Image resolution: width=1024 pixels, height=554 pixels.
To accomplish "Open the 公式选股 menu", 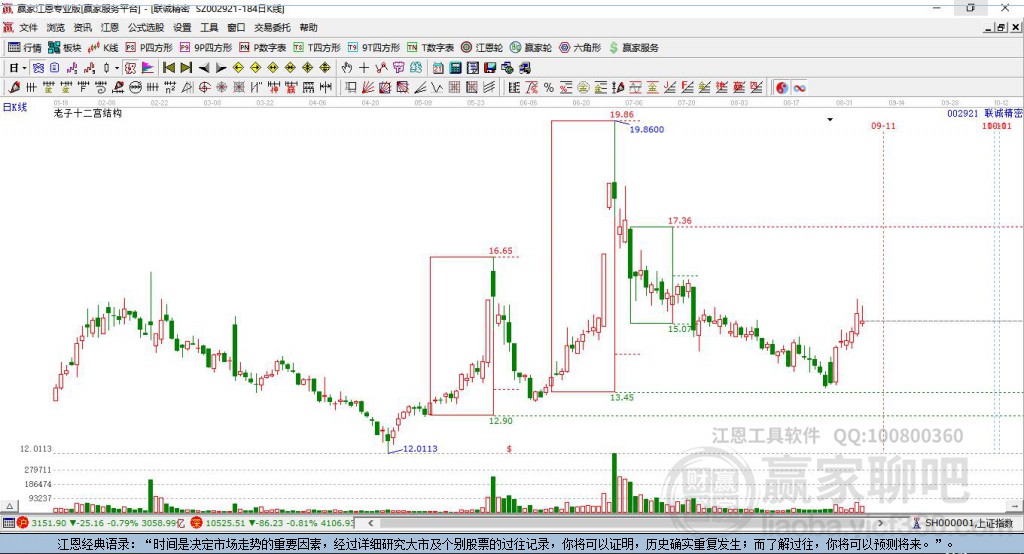I will (146, 27).
